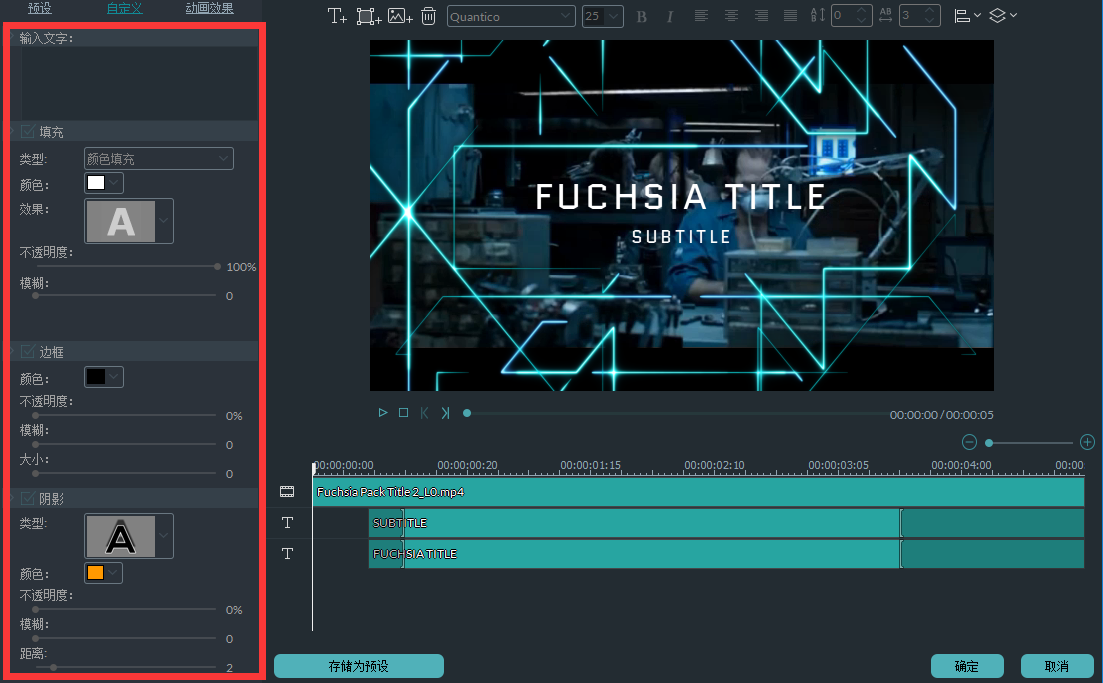The width and height of the screenshot is (1103, 683).
Task: Click the video track film icon
Action: point(287,492)
